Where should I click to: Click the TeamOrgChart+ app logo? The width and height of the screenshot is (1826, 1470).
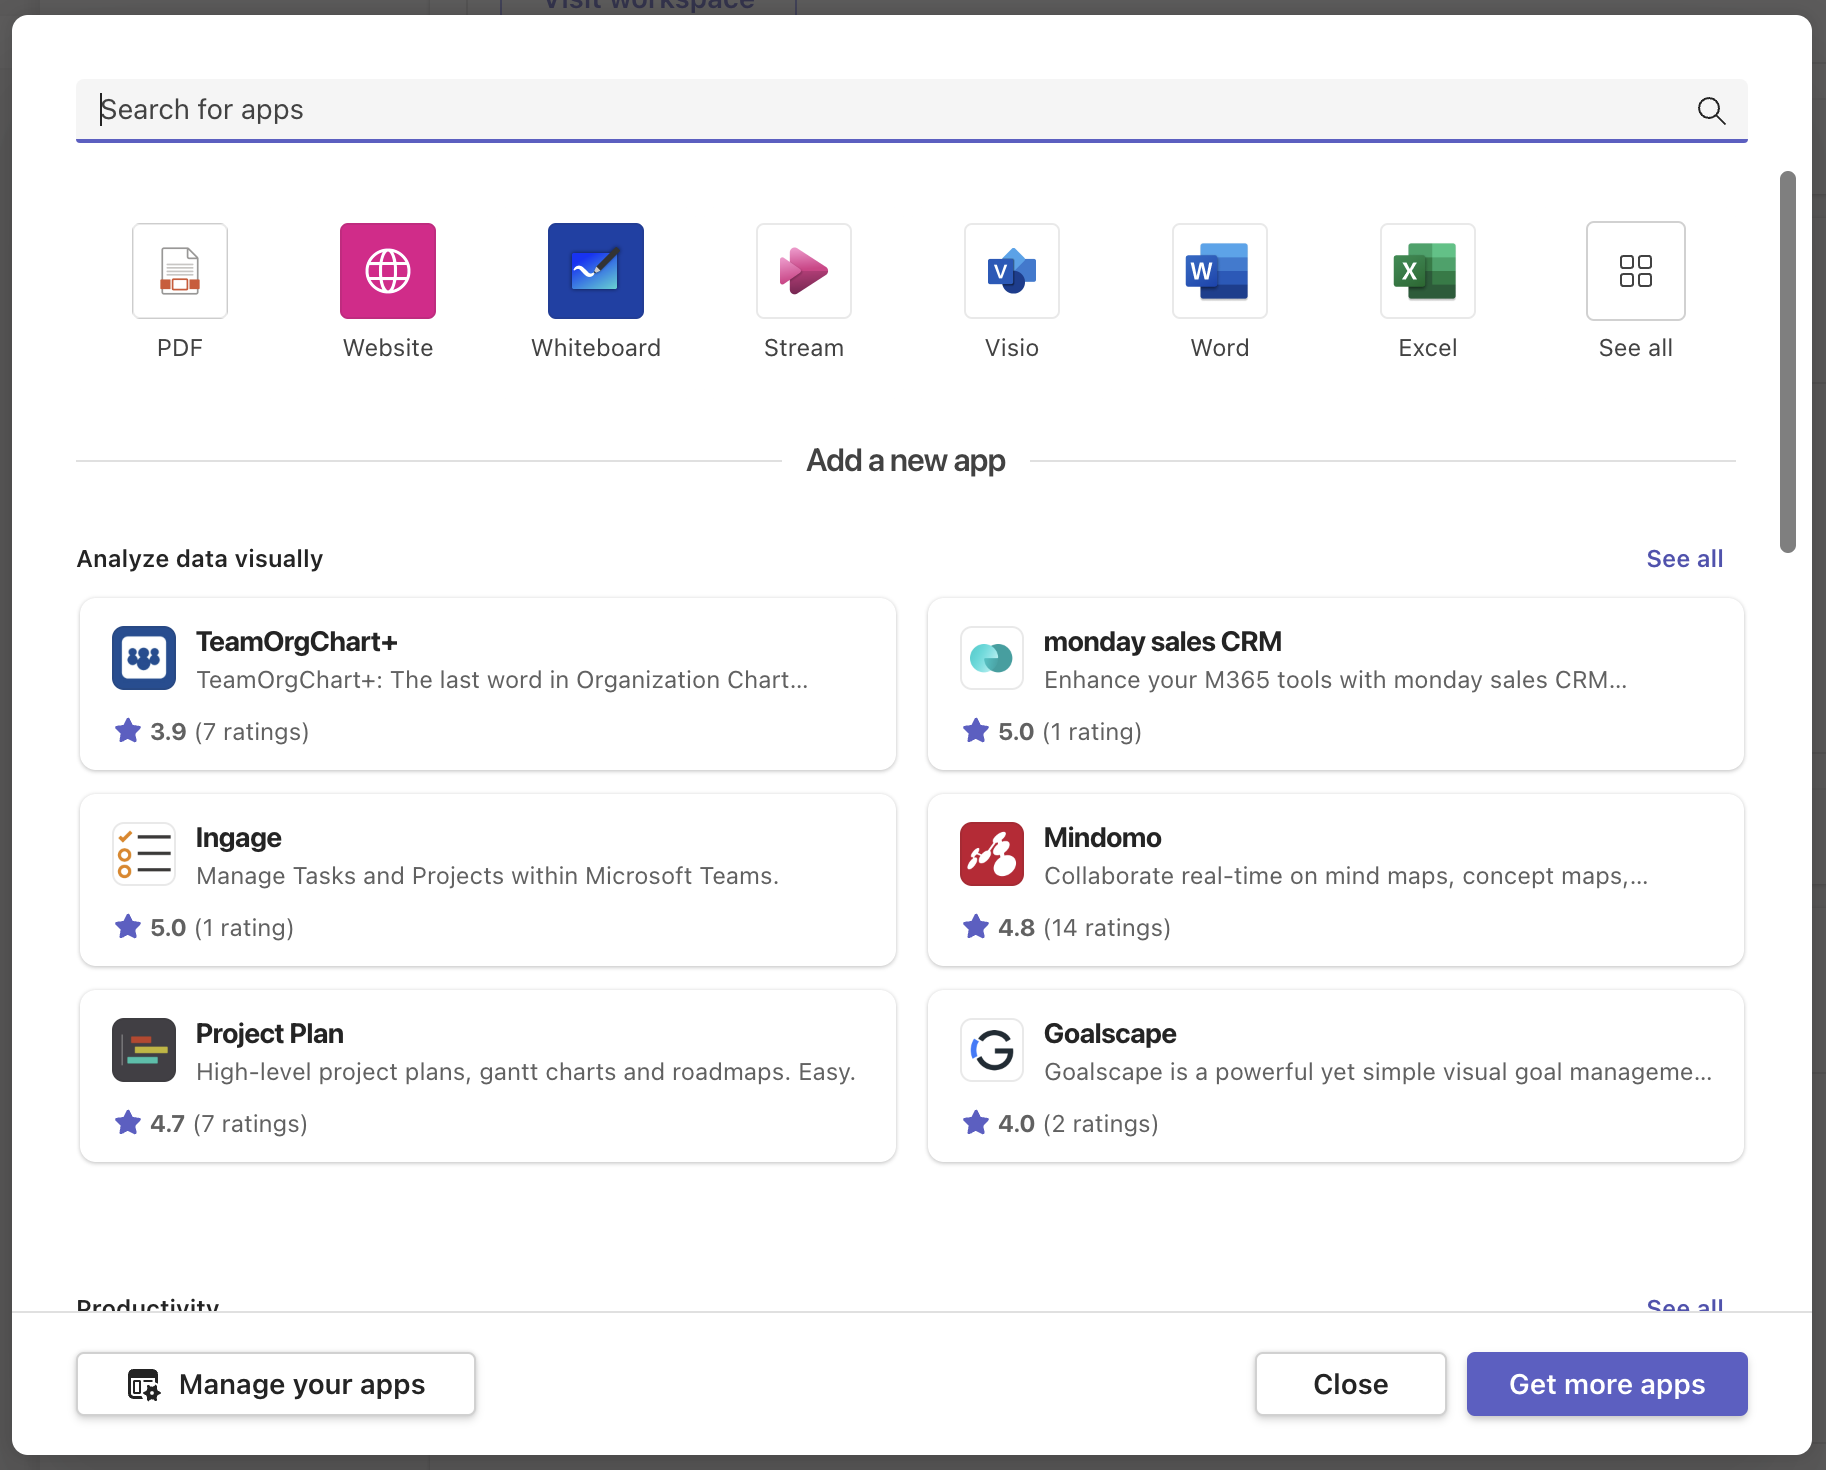[144, 658]
